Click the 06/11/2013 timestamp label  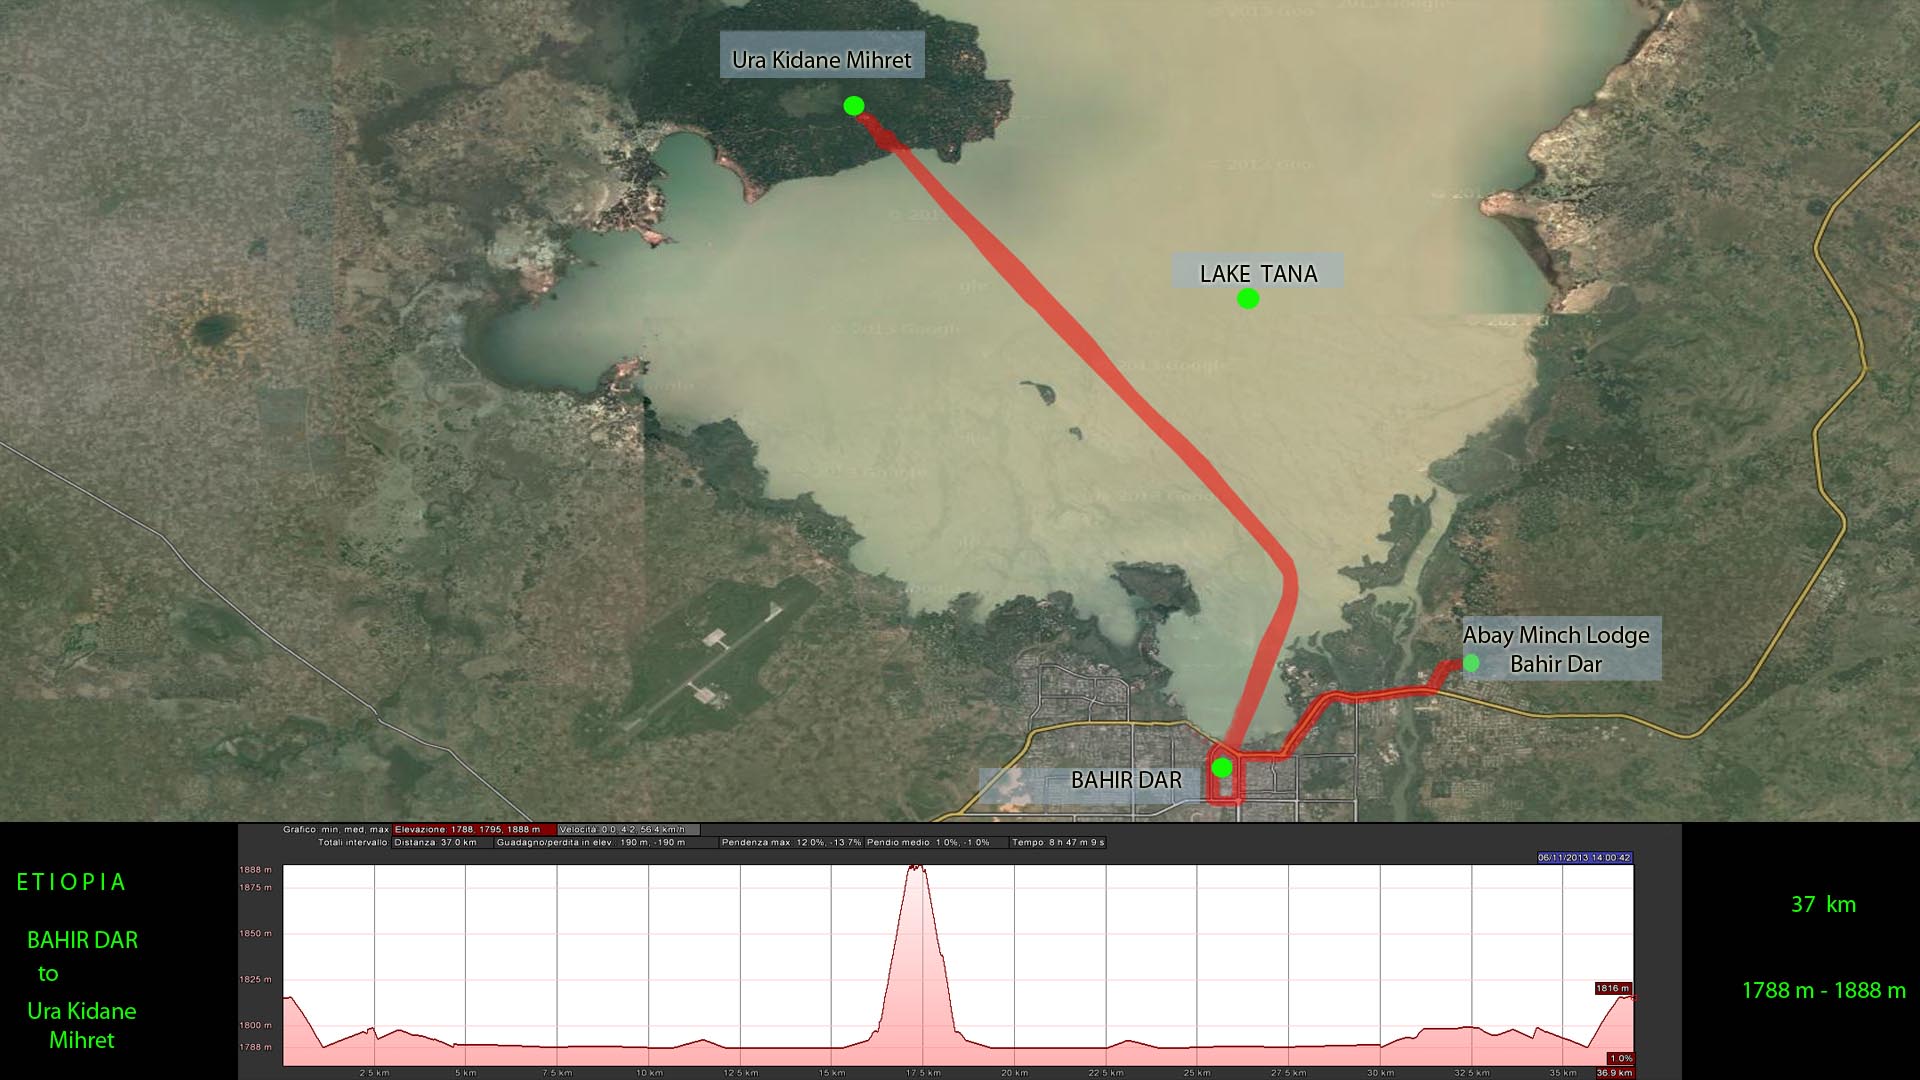(x=1584, y=857)
